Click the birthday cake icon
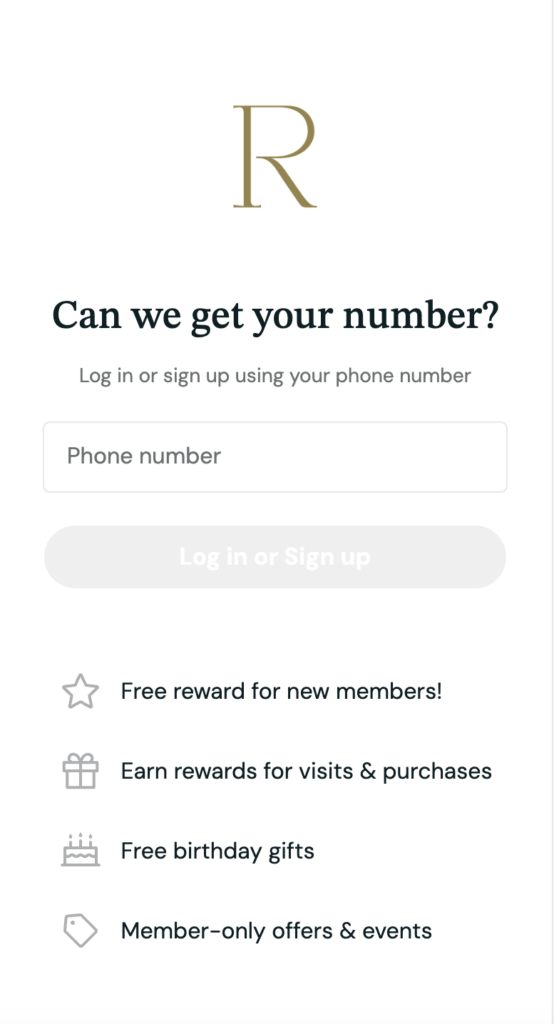The height and width of the screenshot is (1024, 554). click(80, 850)
